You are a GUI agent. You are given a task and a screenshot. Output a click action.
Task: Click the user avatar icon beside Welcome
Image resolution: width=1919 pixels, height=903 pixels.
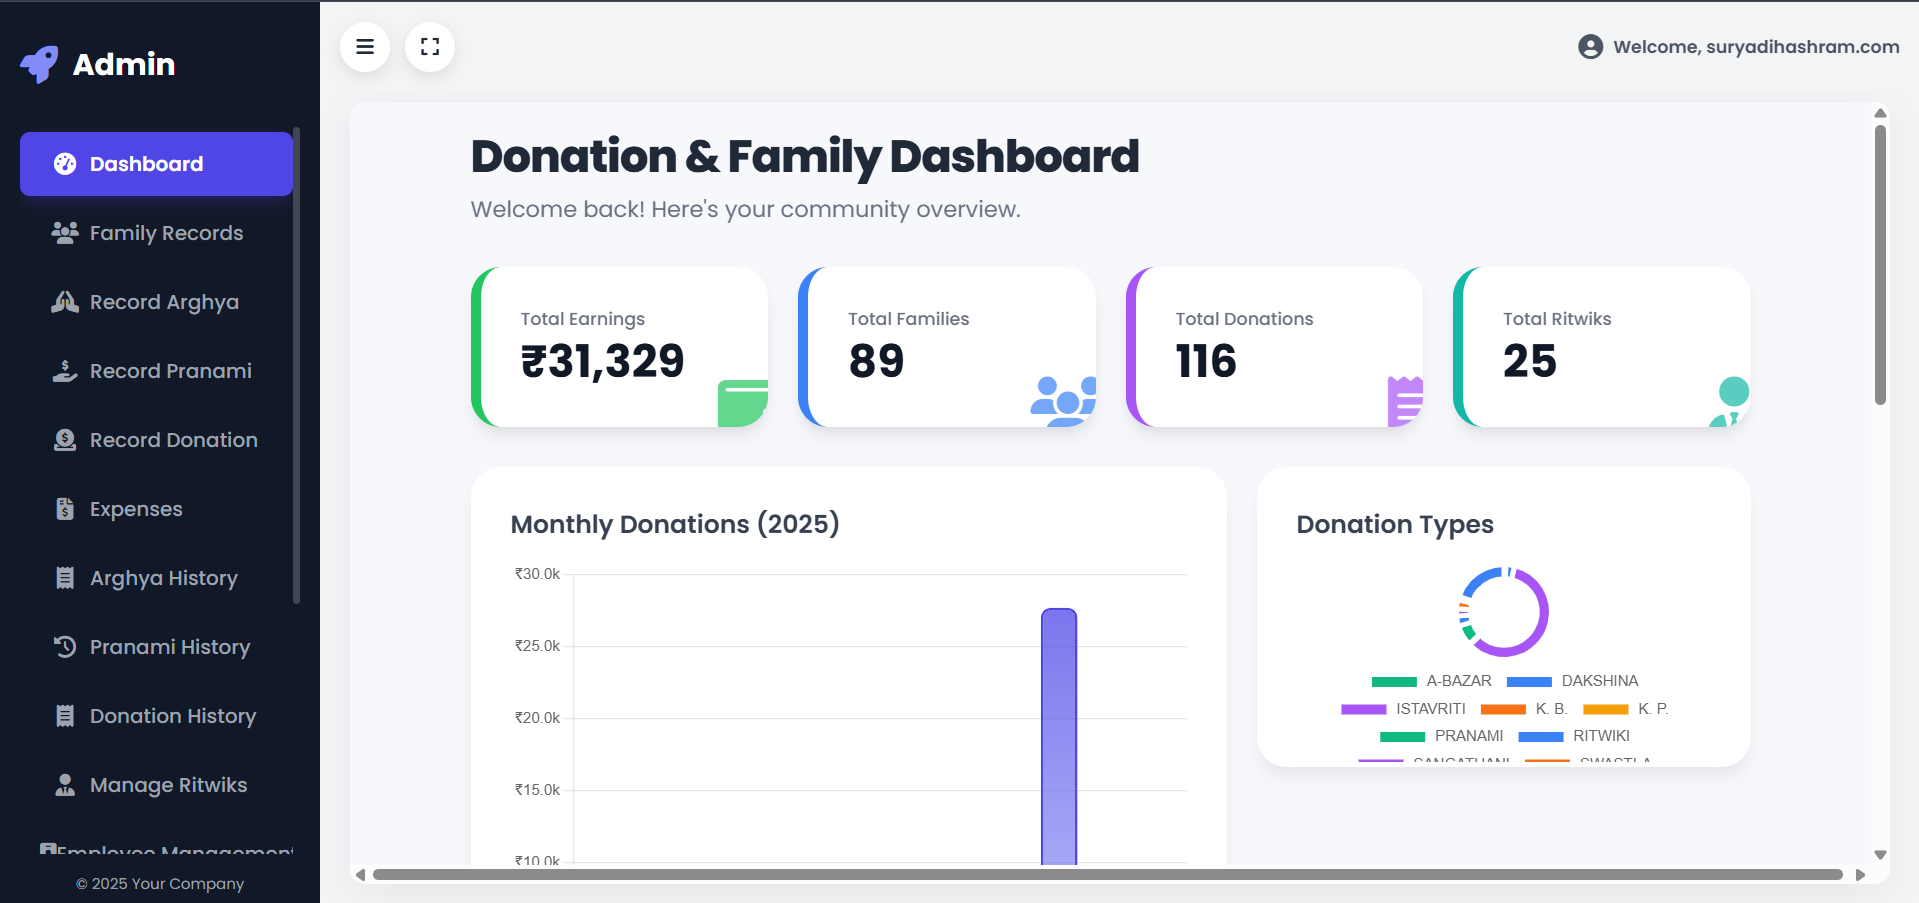(x=1590, y=47)
